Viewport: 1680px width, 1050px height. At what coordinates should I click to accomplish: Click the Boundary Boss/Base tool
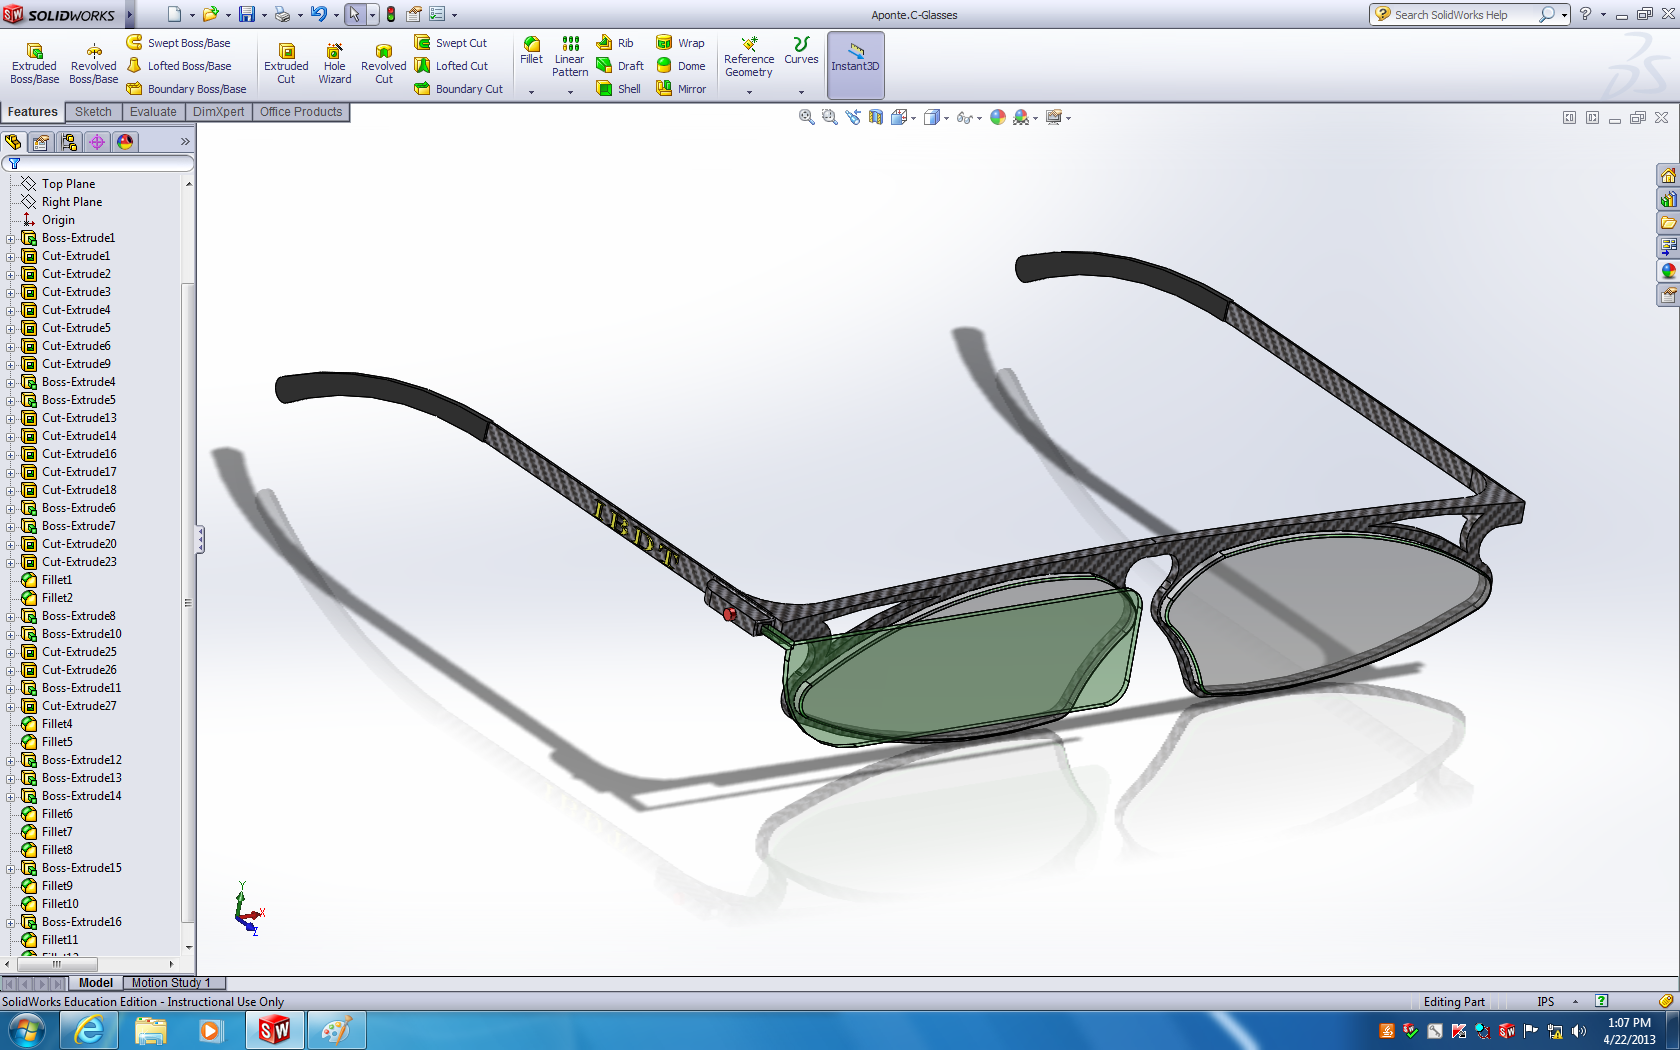point(186,89)
